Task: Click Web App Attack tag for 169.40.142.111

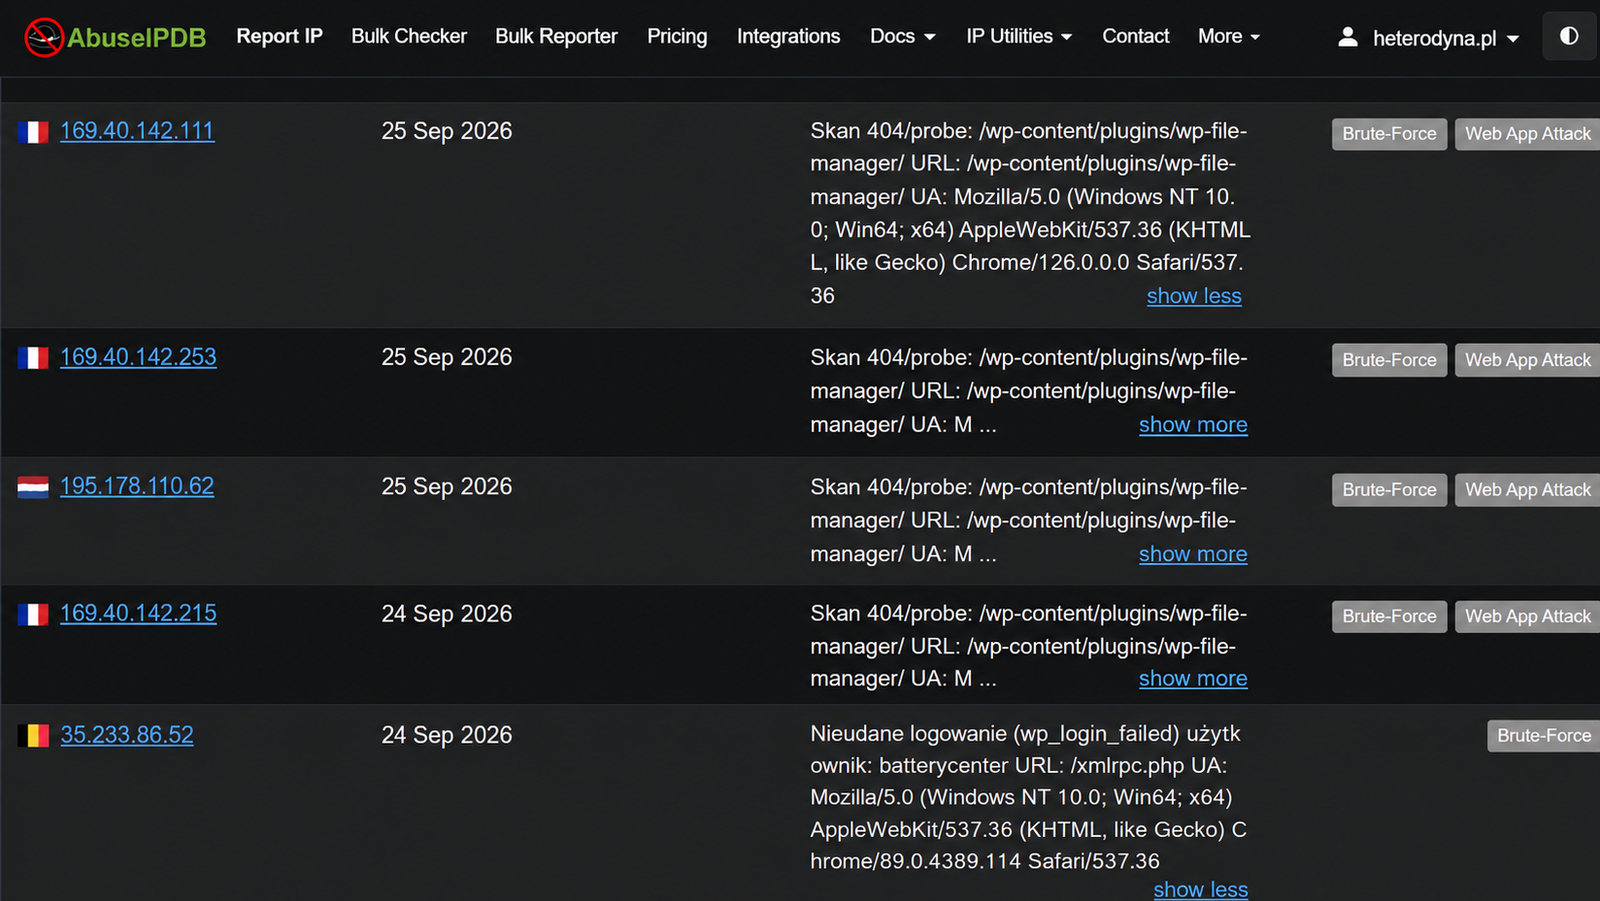Action: click(x=1527, y=134)
